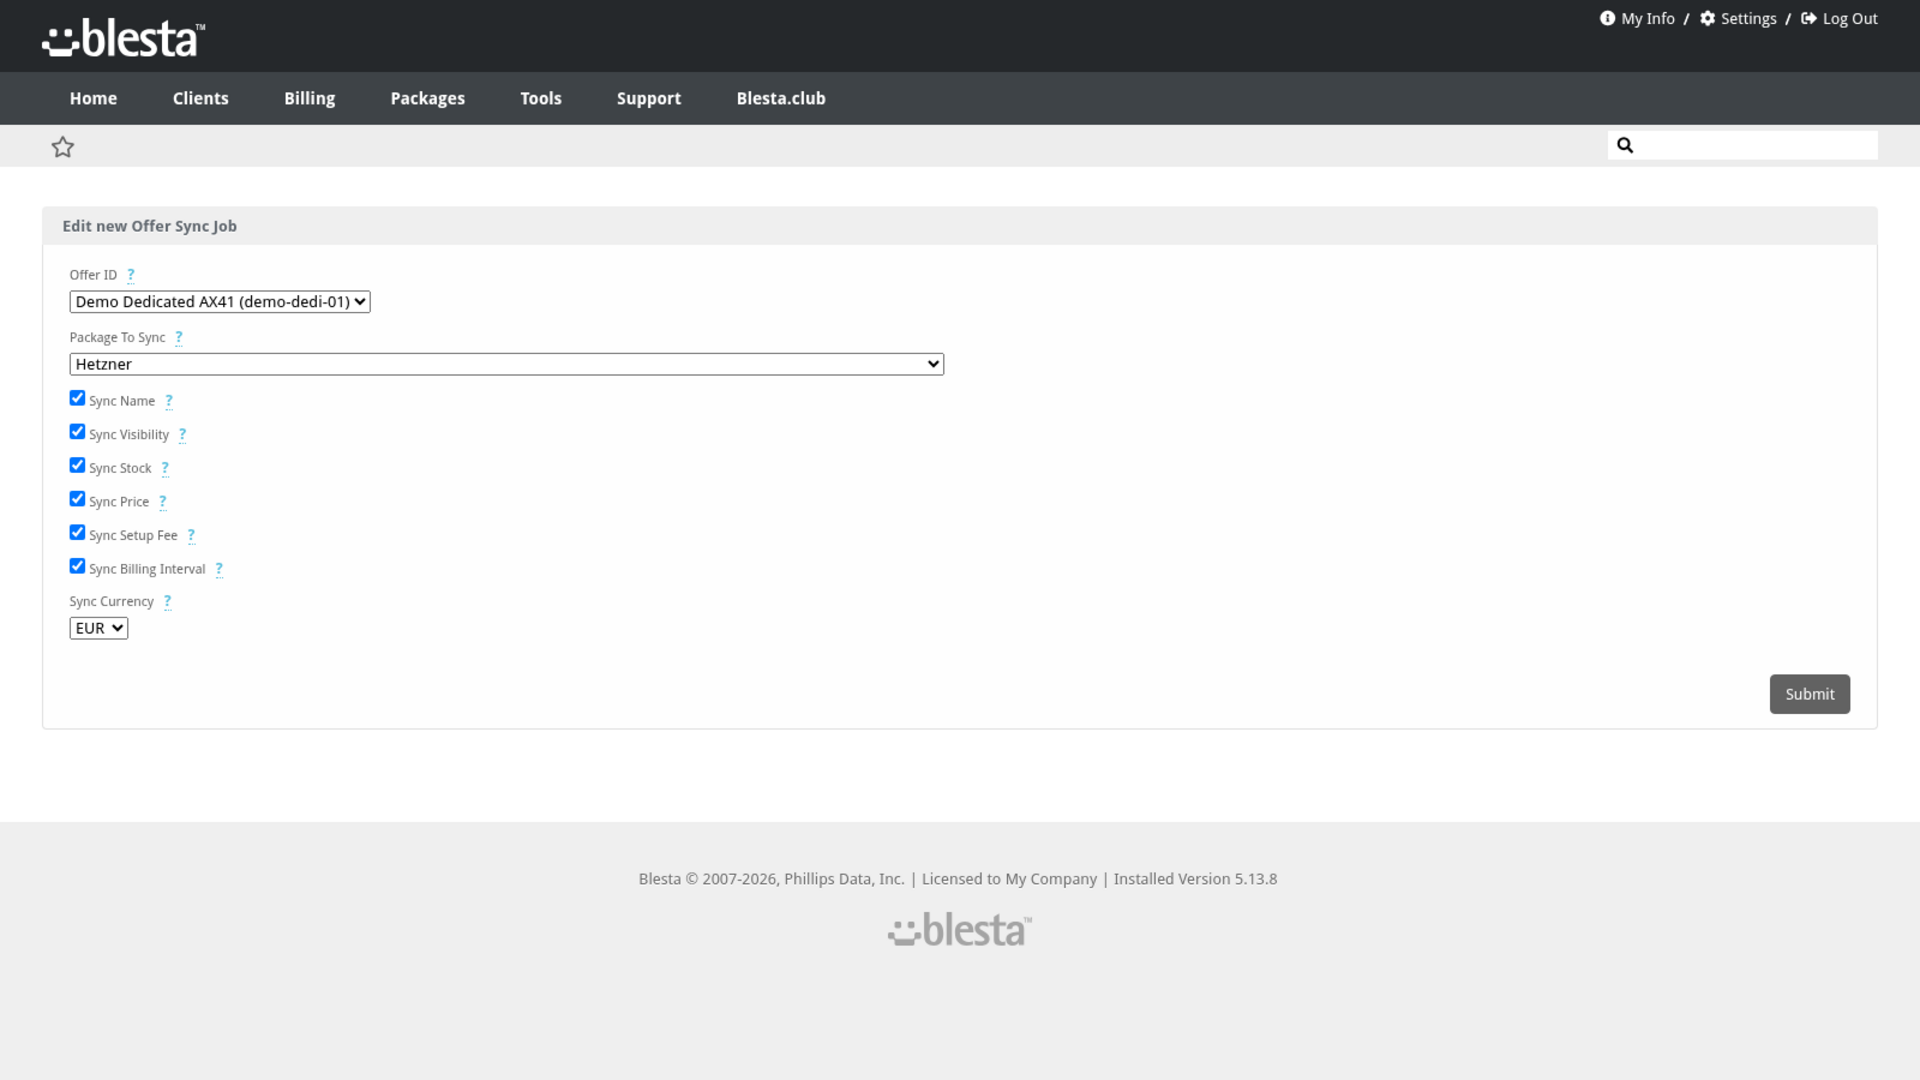This screenshot has height=1080, width=1920.
Task: Show the Sync Billing Interval help tooltip
Action: 219,569
